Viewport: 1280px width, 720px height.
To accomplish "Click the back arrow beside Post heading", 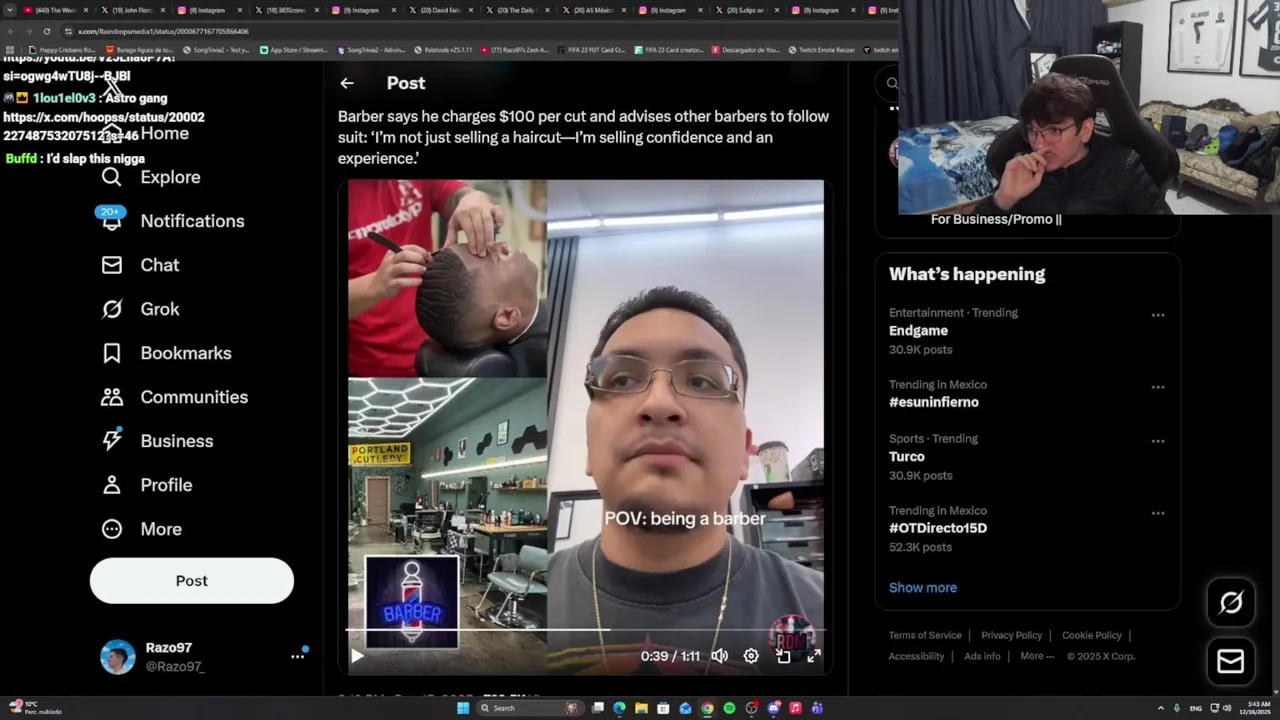I will pos(346,83).
